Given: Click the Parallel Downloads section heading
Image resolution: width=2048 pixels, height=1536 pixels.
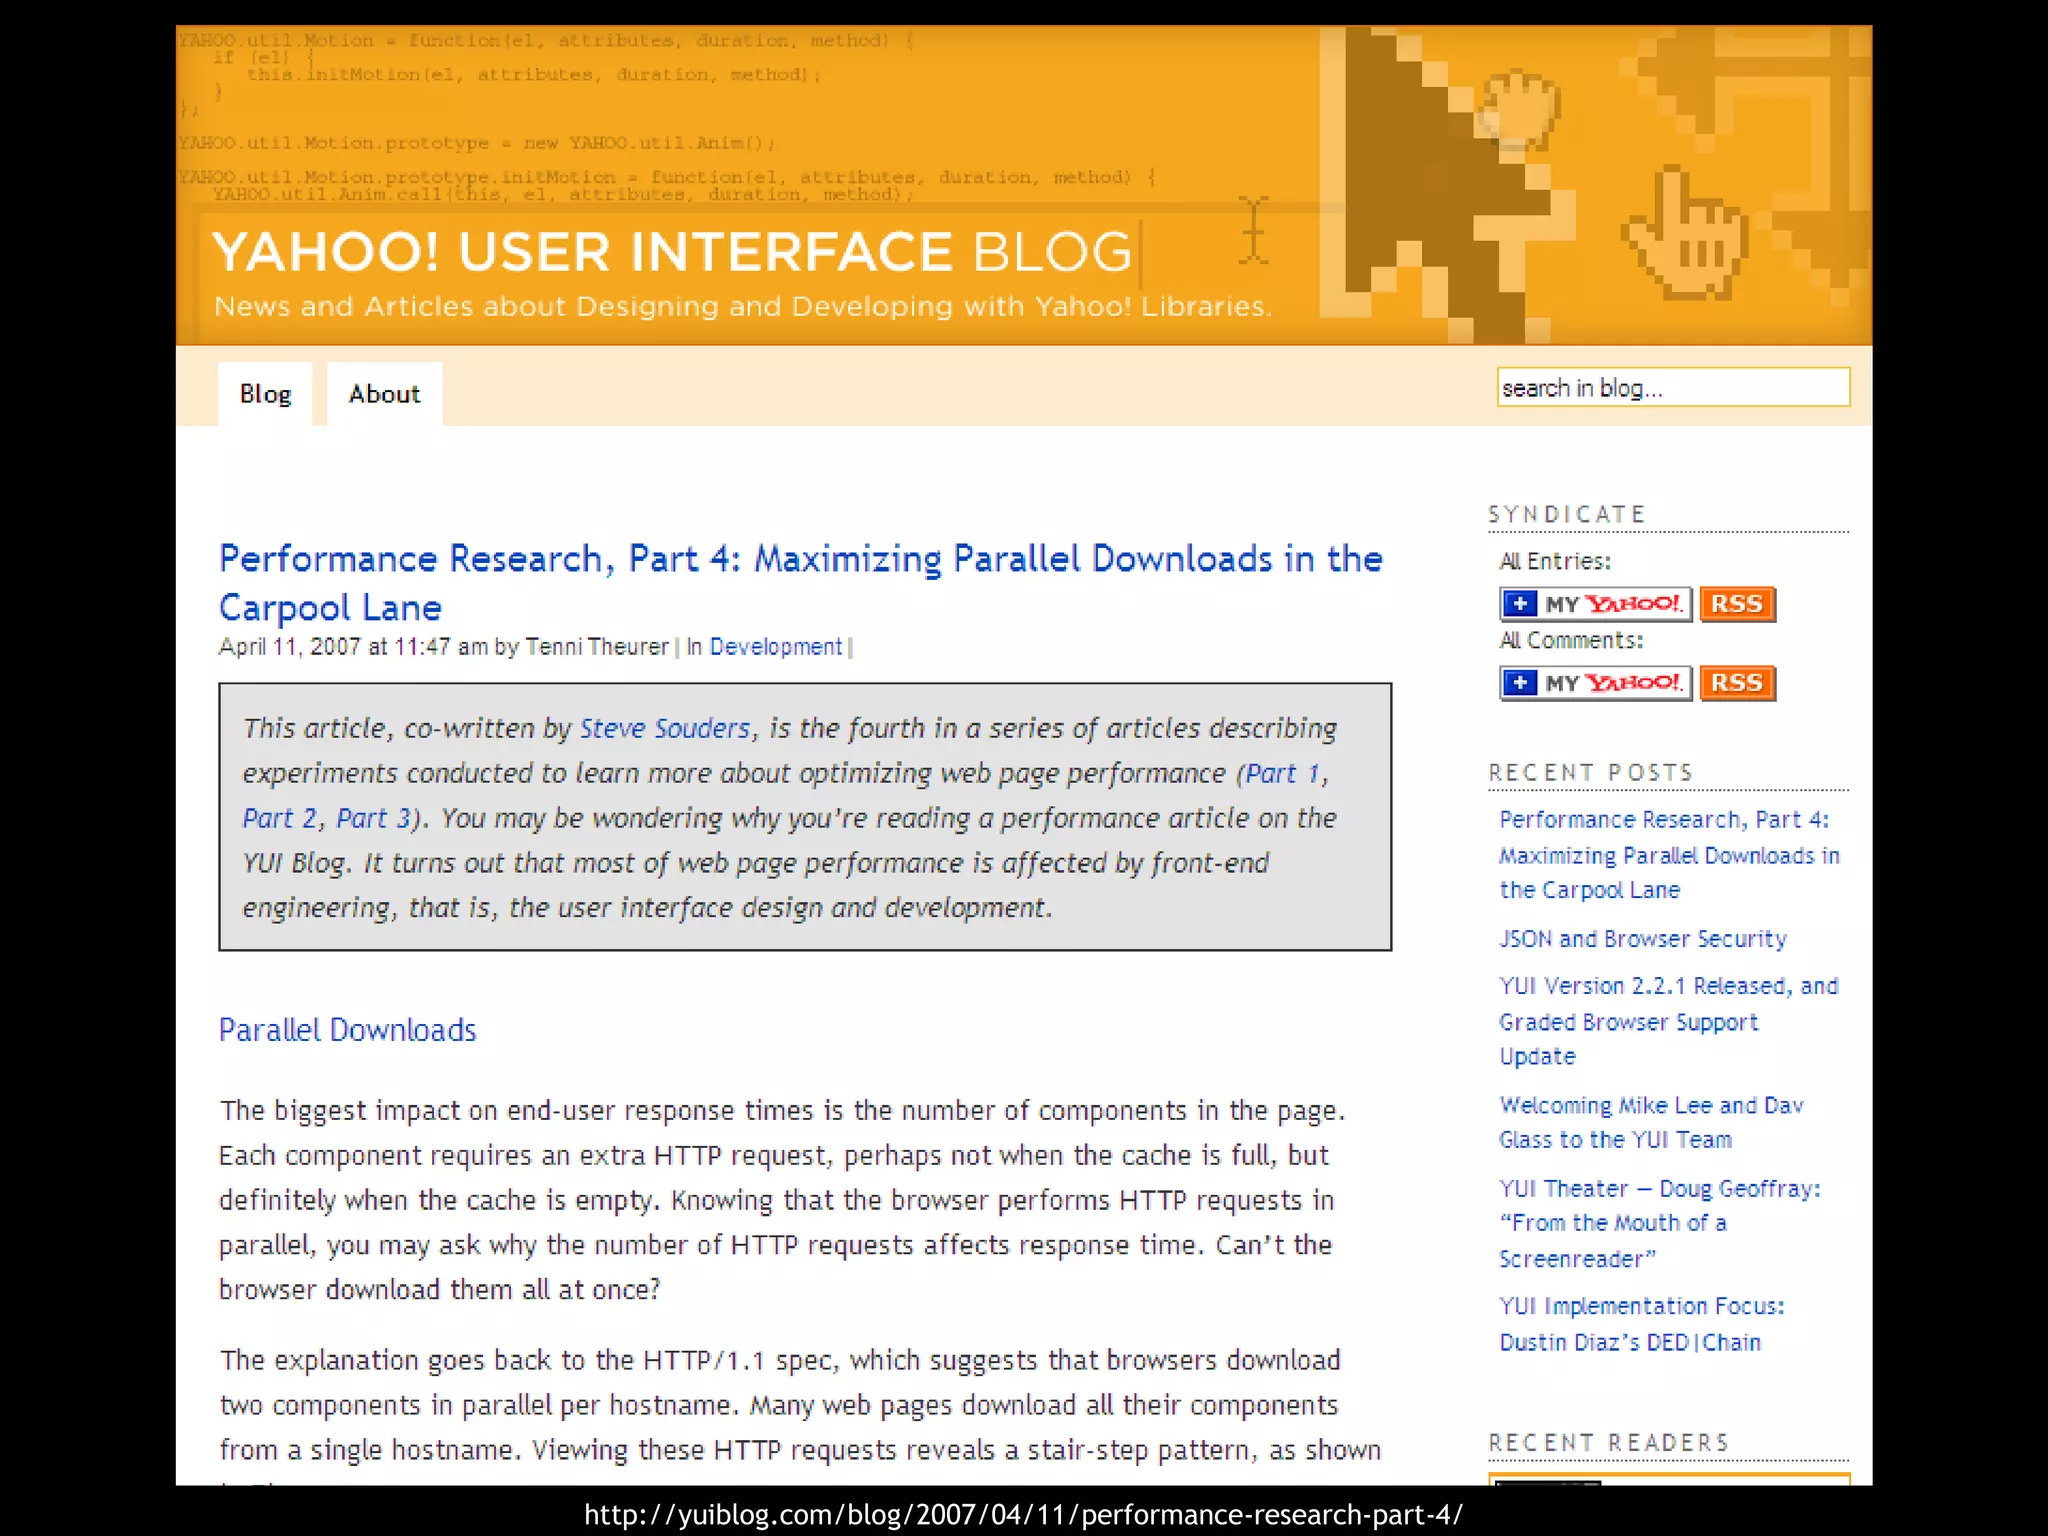Looking at the screenshot, I should (x=348, y=1030).
